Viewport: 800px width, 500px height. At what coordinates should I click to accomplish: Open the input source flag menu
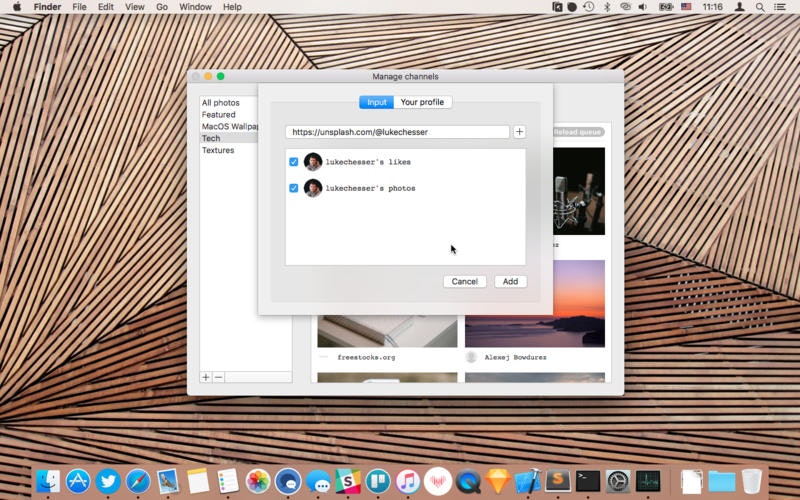[686, 7]
